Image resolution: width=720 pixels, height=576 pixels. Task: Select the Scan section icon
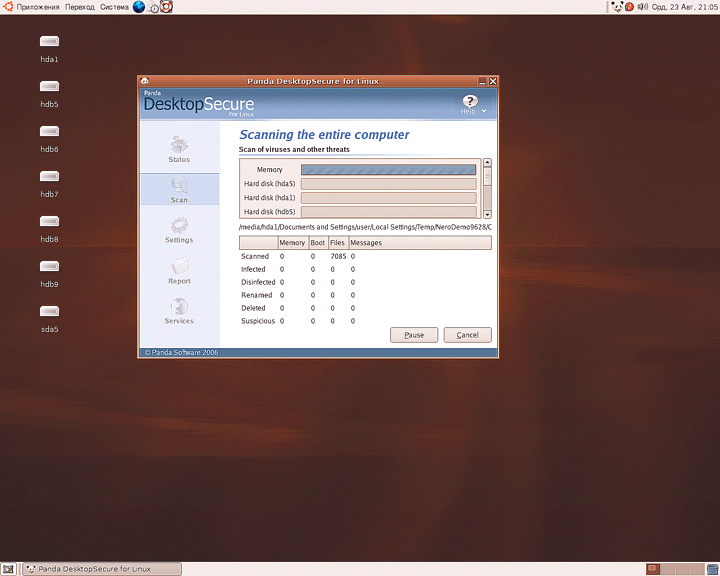[x=179, y=185]
